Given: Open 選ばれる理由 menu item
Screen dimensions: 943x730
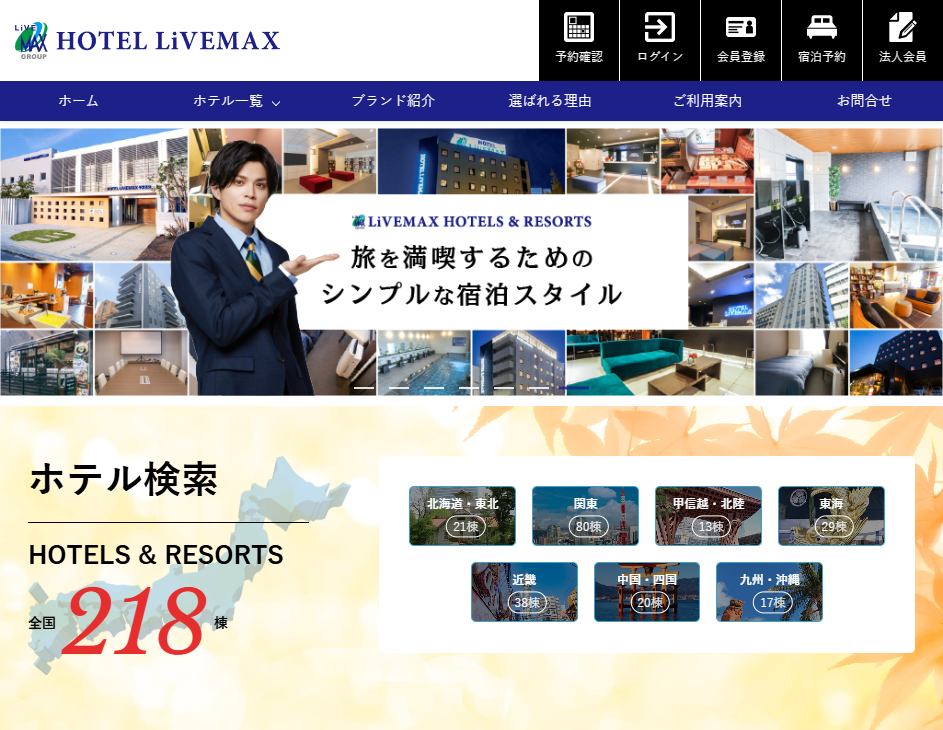Looking at the screenshot, I should tap(550, 100).
